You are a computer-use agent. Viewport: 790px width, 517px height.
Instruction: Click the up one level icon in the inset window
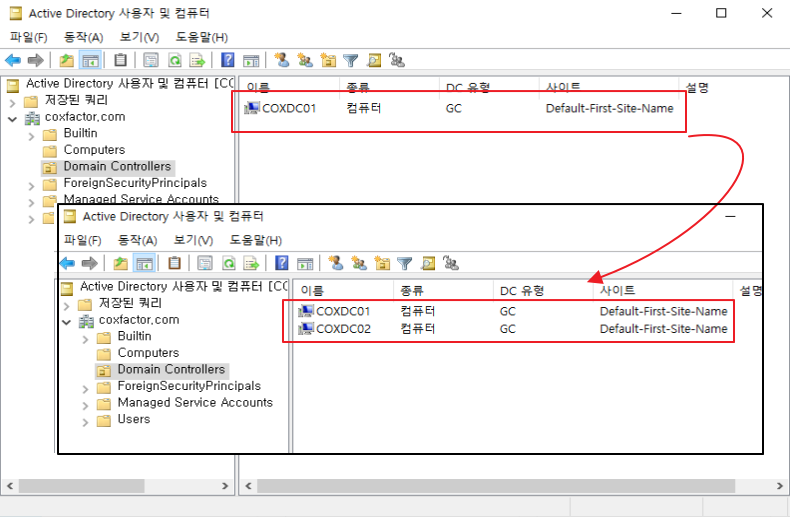[120, 263]
